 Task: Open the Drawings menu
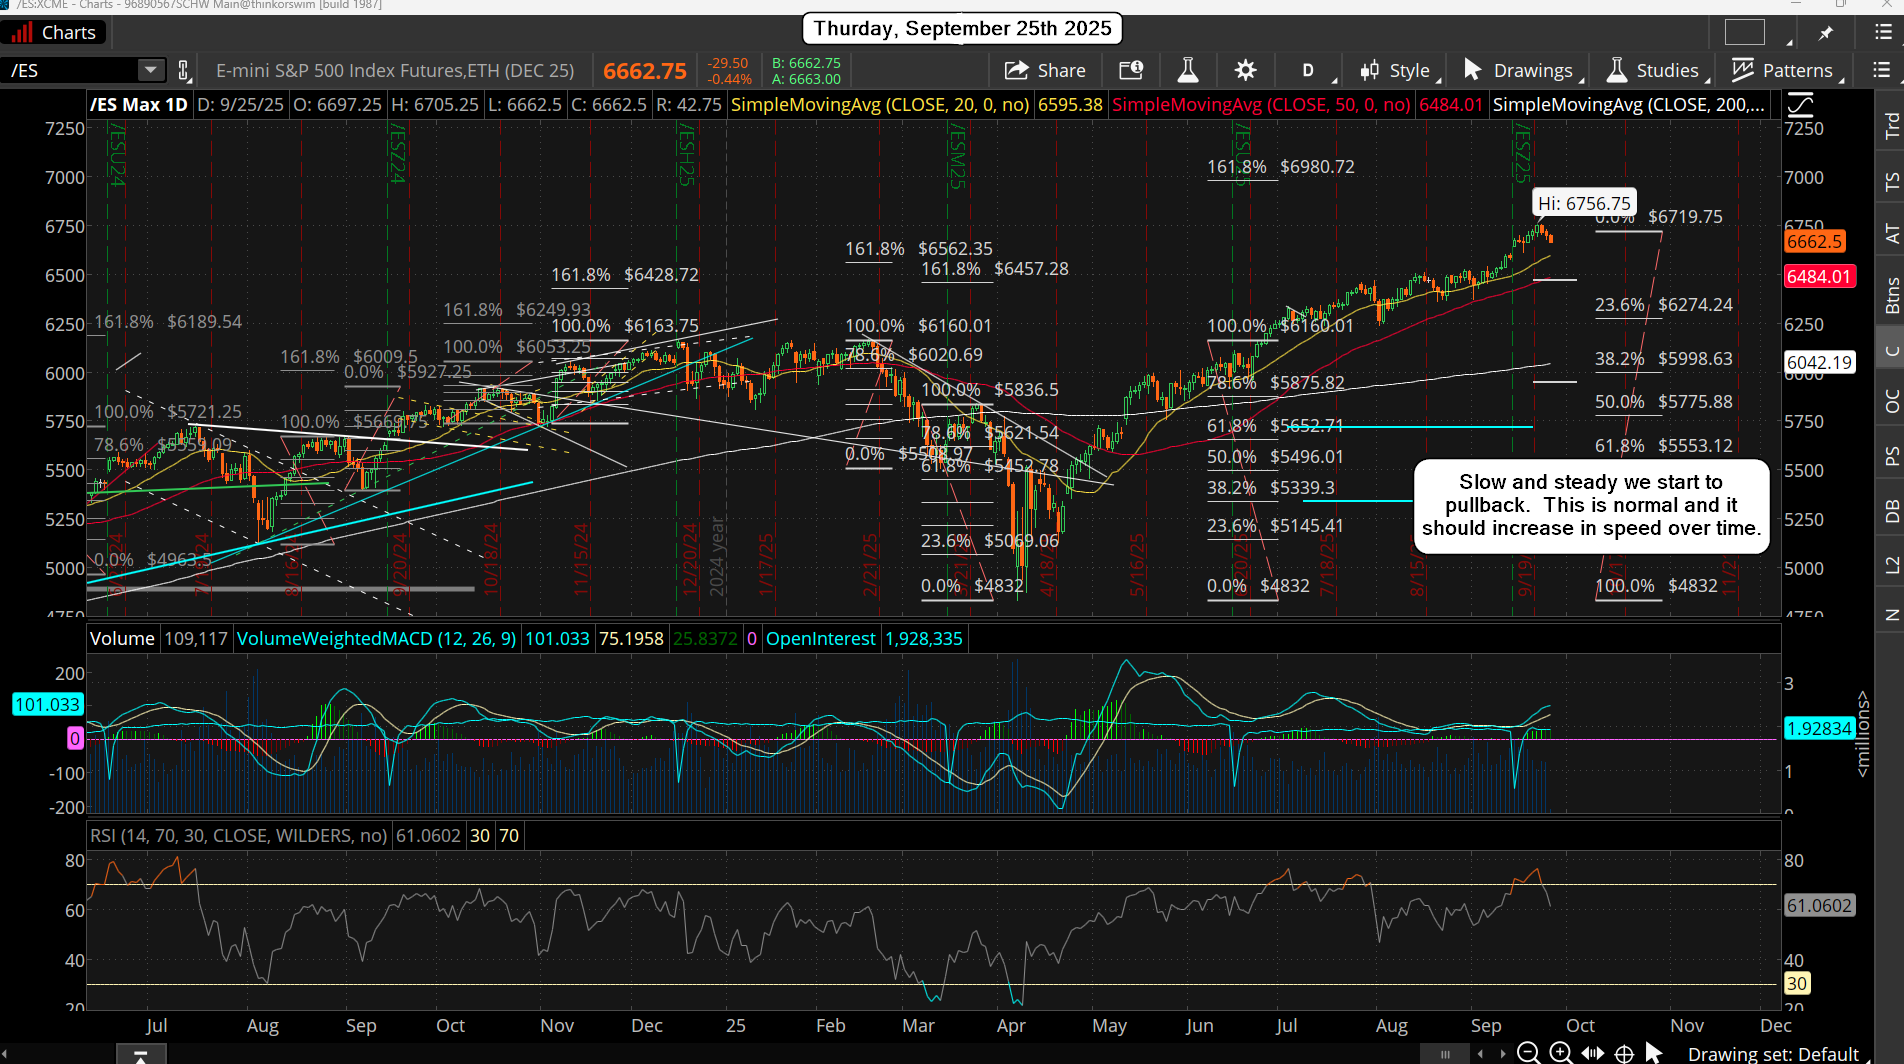pyautogui.click(x=1522, y=70)
